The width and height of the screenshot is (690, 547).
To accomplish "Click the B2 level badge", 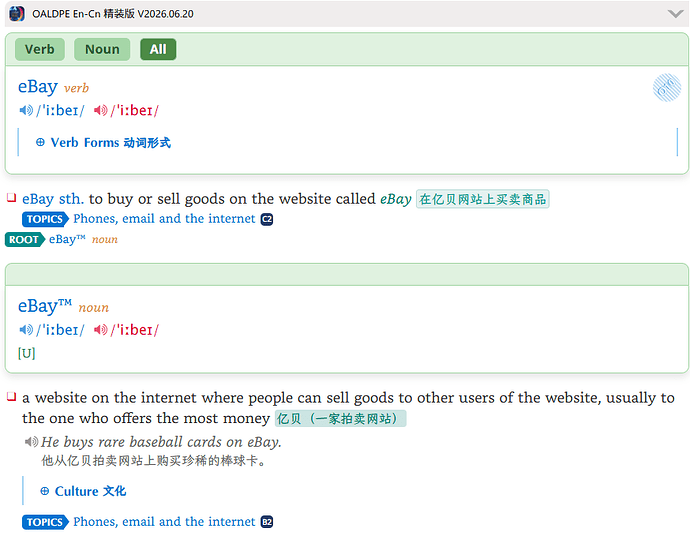I will [267, 522].
